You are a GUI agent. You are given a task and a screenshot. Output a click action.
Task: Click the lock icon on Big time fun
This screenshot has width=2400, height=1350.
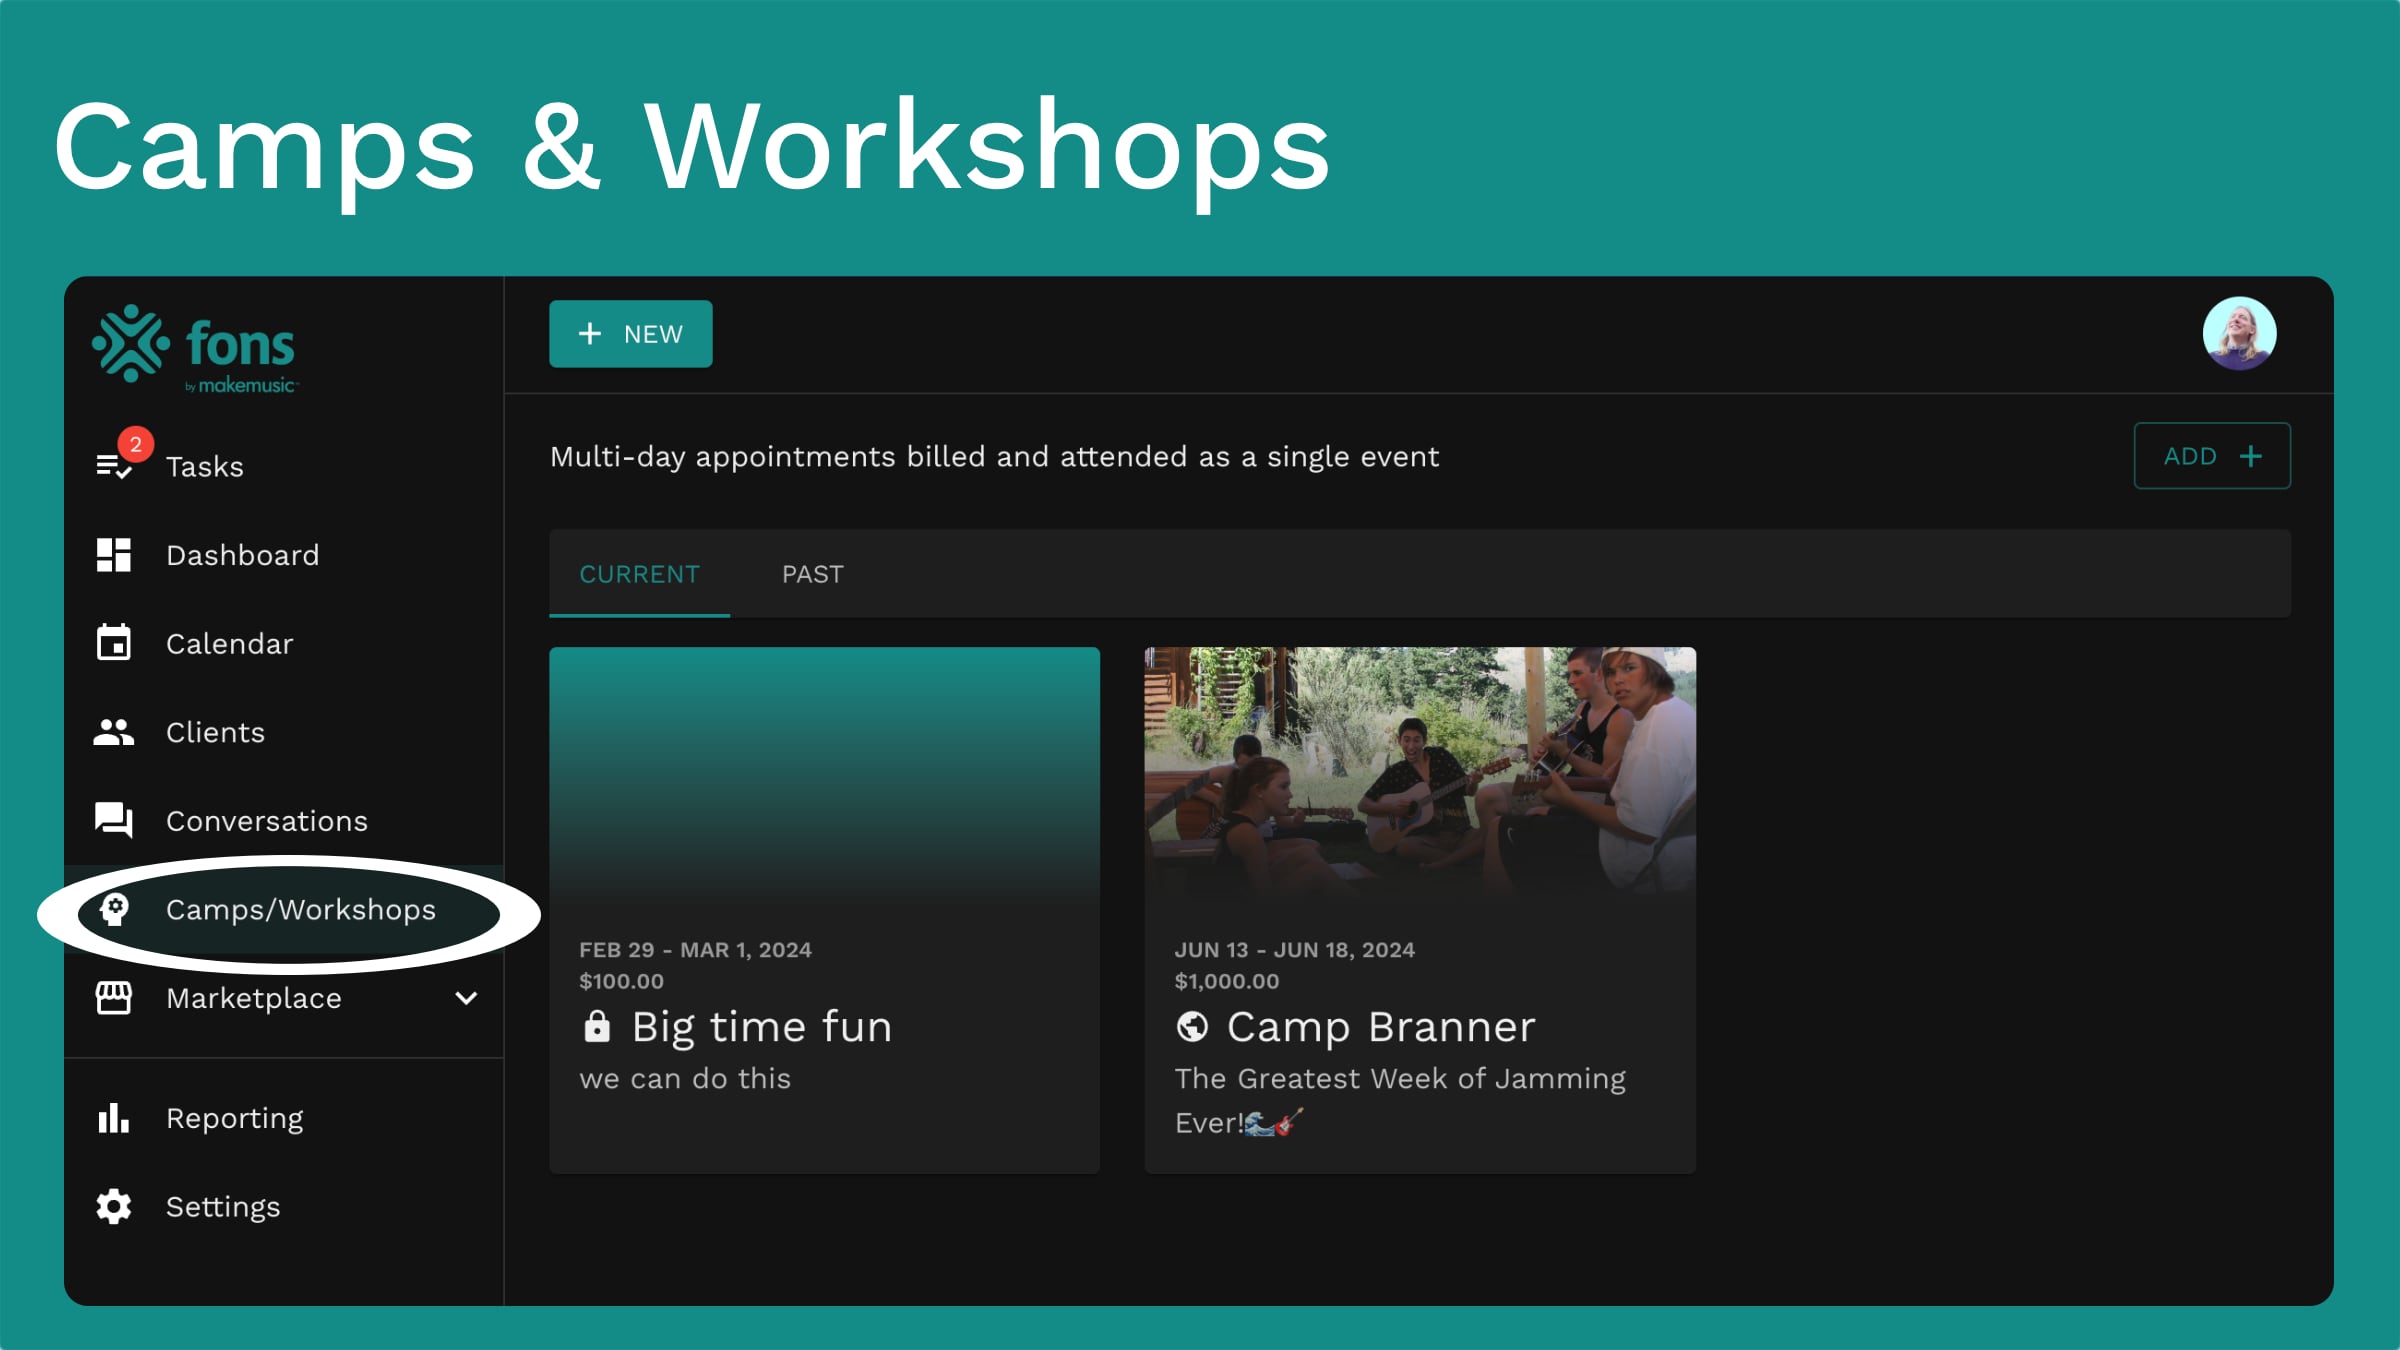(x=597, y=1027)
